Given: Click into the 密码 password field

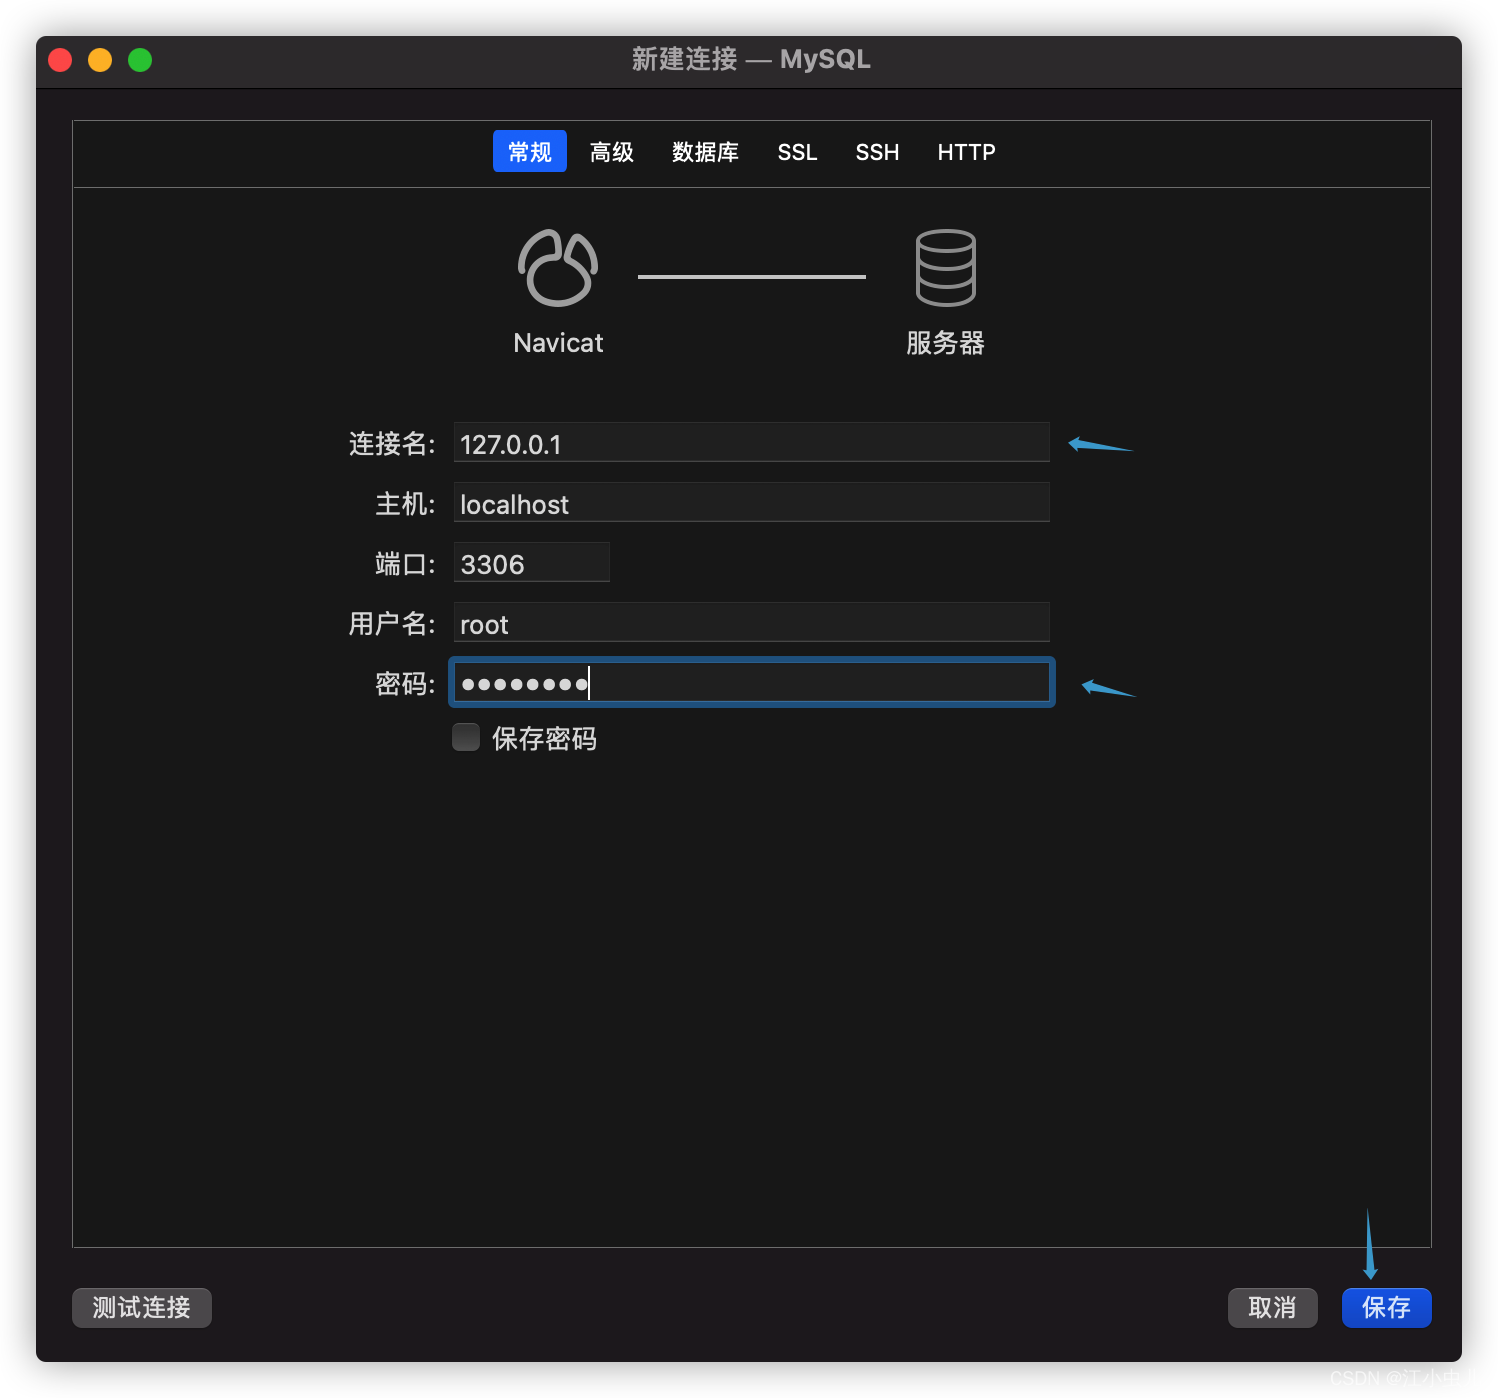Looking at the screenshot, I should click(x=751, y=682).
